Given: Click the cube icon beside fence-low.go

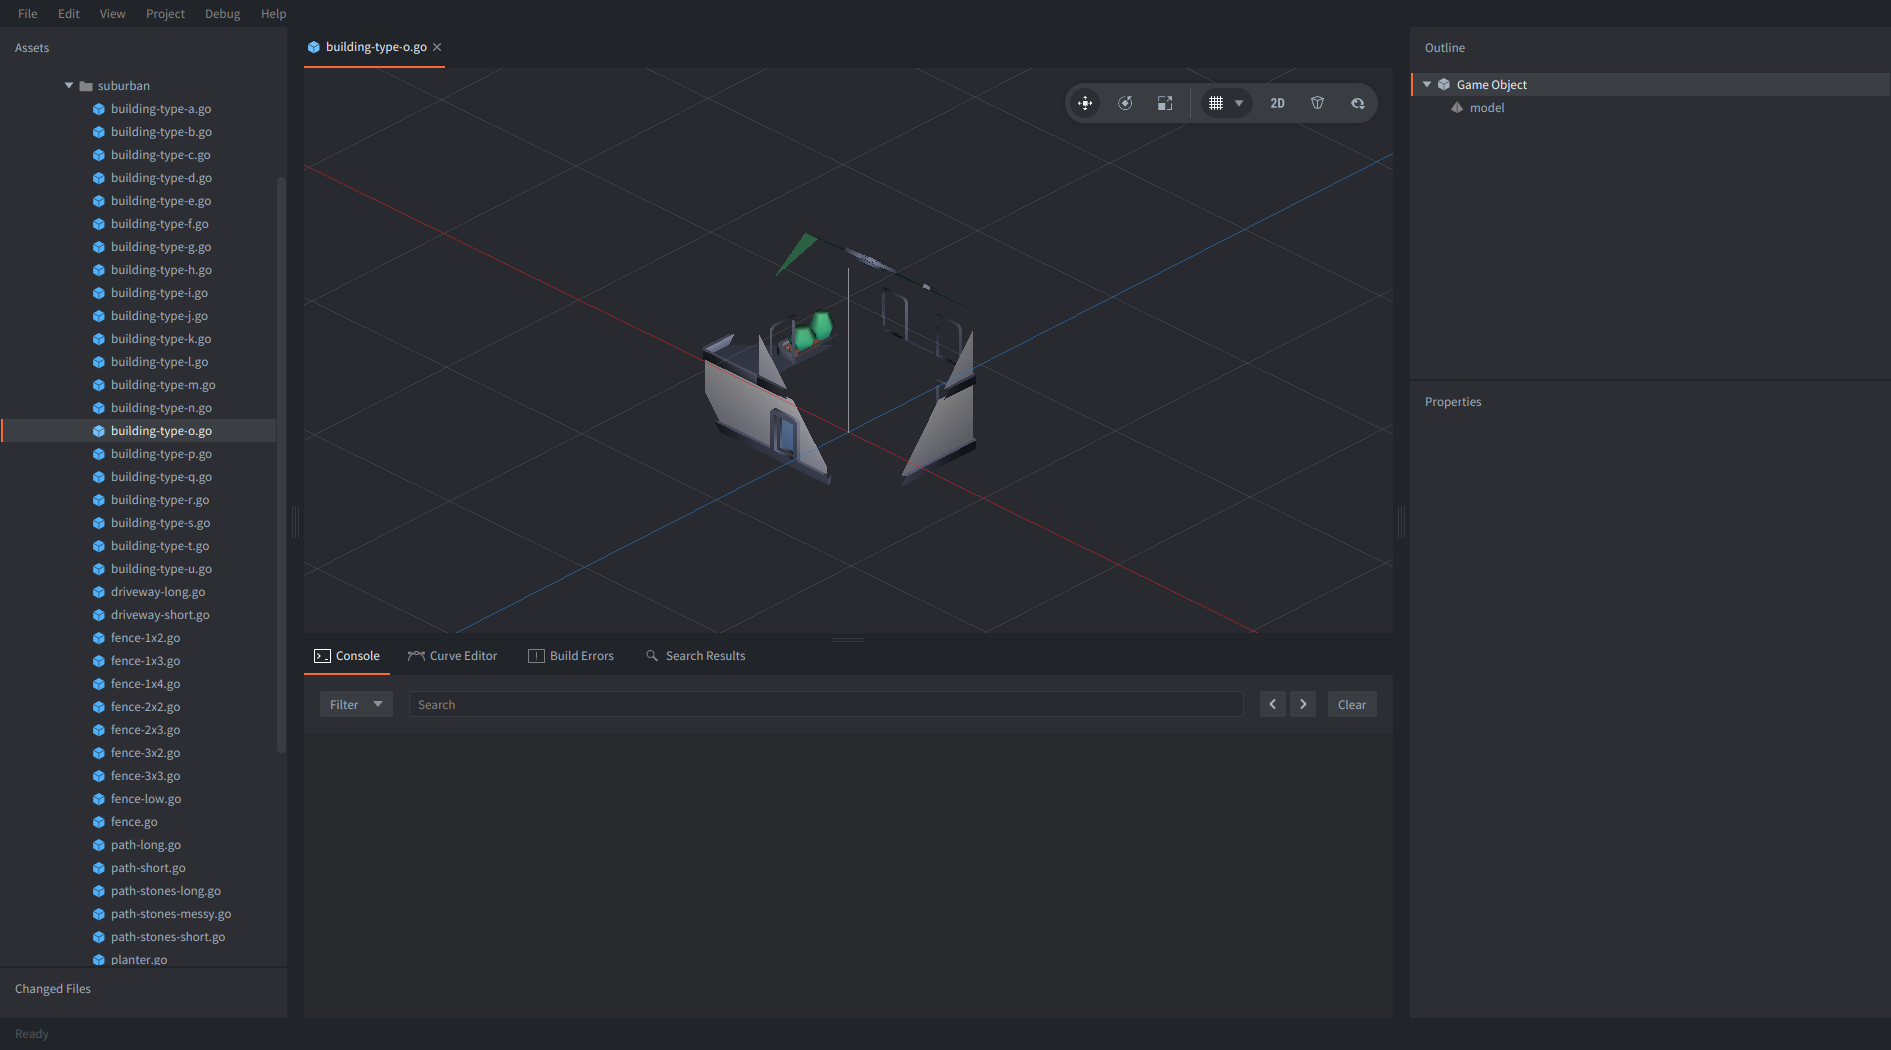Looking at the screenshot, I should [99, 799].
